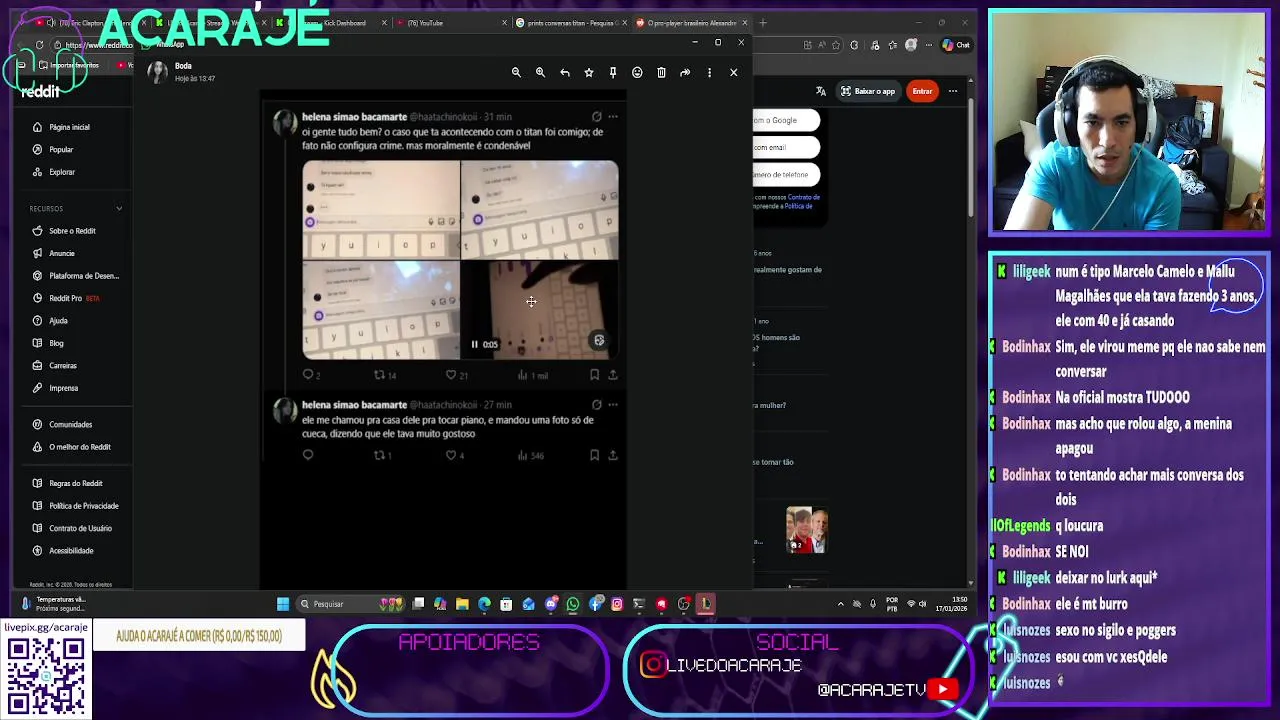Open the video settings icon on thumbnail
Image resolution: width=1280 pixels, height=720 pixels.
click(x=599, y=340)
